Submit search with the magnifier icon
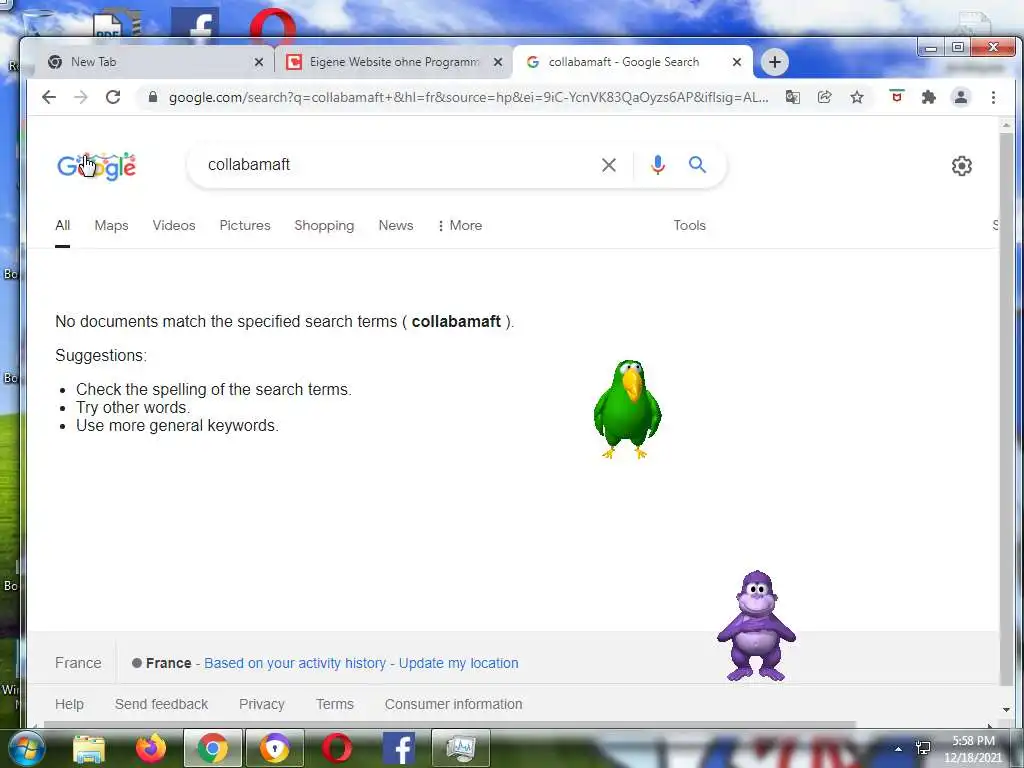 click(x=697, y=165)
